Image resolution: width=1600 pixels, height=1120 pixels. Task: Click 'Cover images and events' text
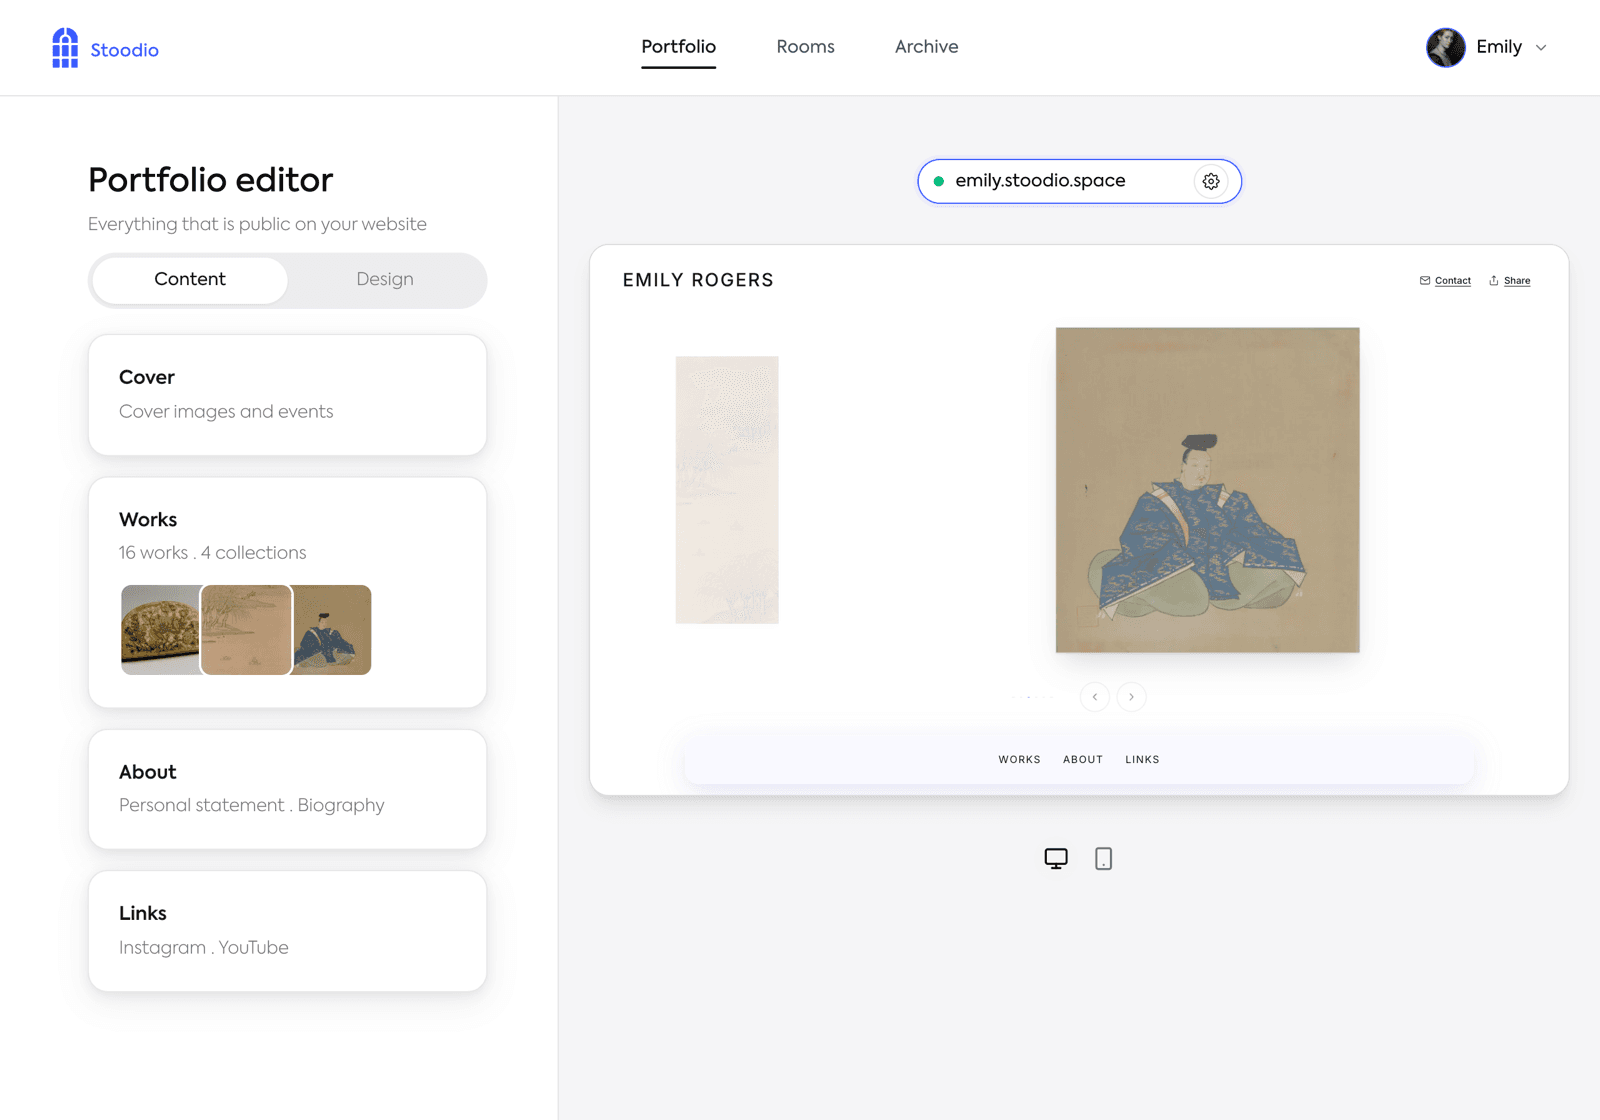point(226,412)
